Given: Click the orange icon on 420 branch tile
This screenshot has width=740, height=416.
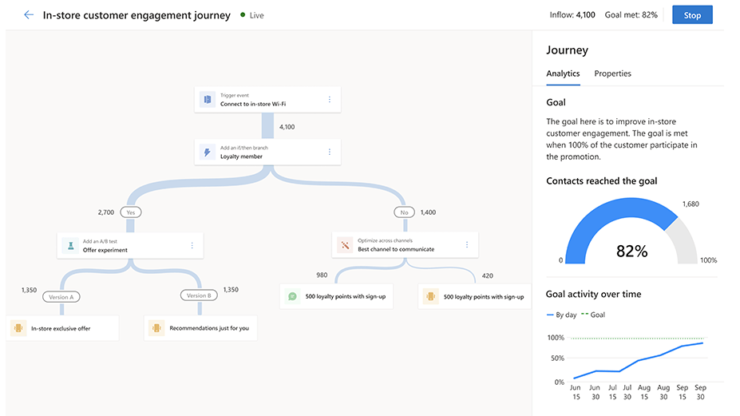Looking at the screenshot, I should coord(430,297).
